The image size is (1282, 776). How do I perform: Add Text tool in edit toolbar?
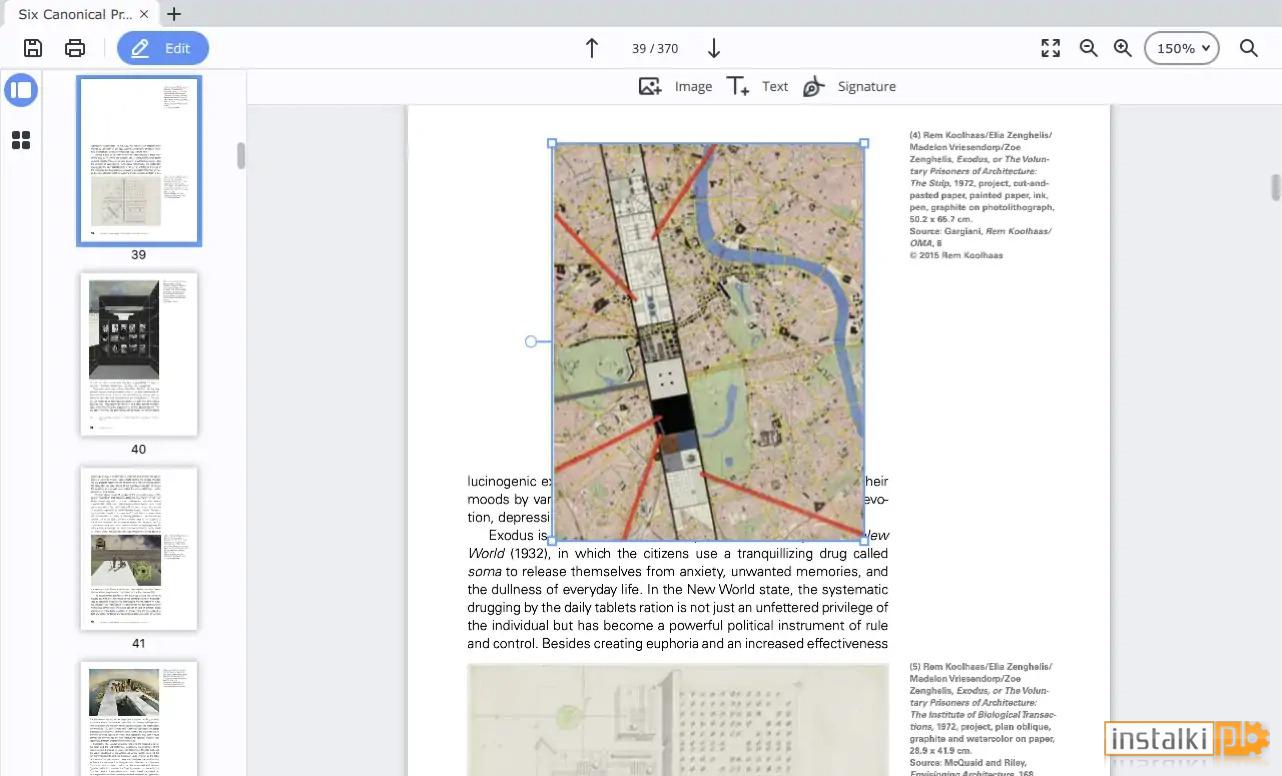(x=757, y=87)
